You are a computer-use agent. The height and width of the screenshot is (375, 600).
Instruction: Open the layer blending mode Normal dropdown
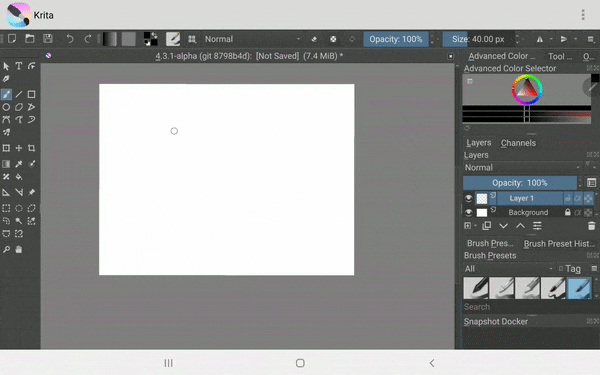[522, 168]
